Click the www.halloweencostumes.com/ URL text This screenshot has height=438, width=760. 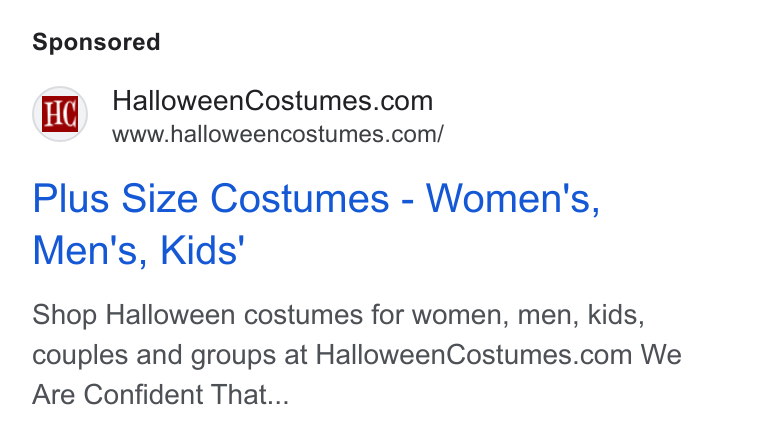(x=278, y=134)
